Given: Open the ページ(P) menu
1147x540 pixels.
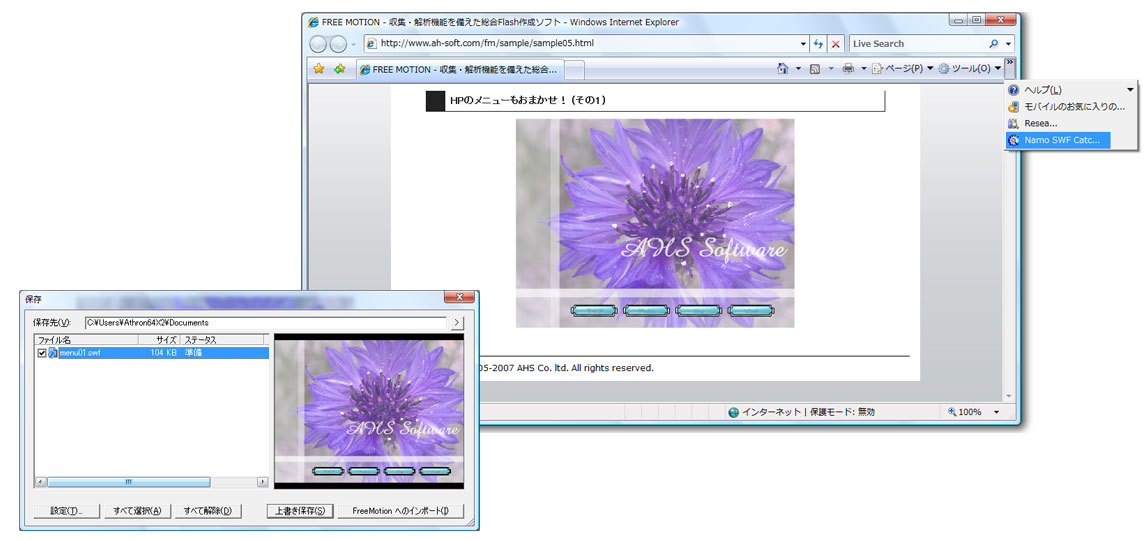Looking at the screenshot, I should point(902,69).
